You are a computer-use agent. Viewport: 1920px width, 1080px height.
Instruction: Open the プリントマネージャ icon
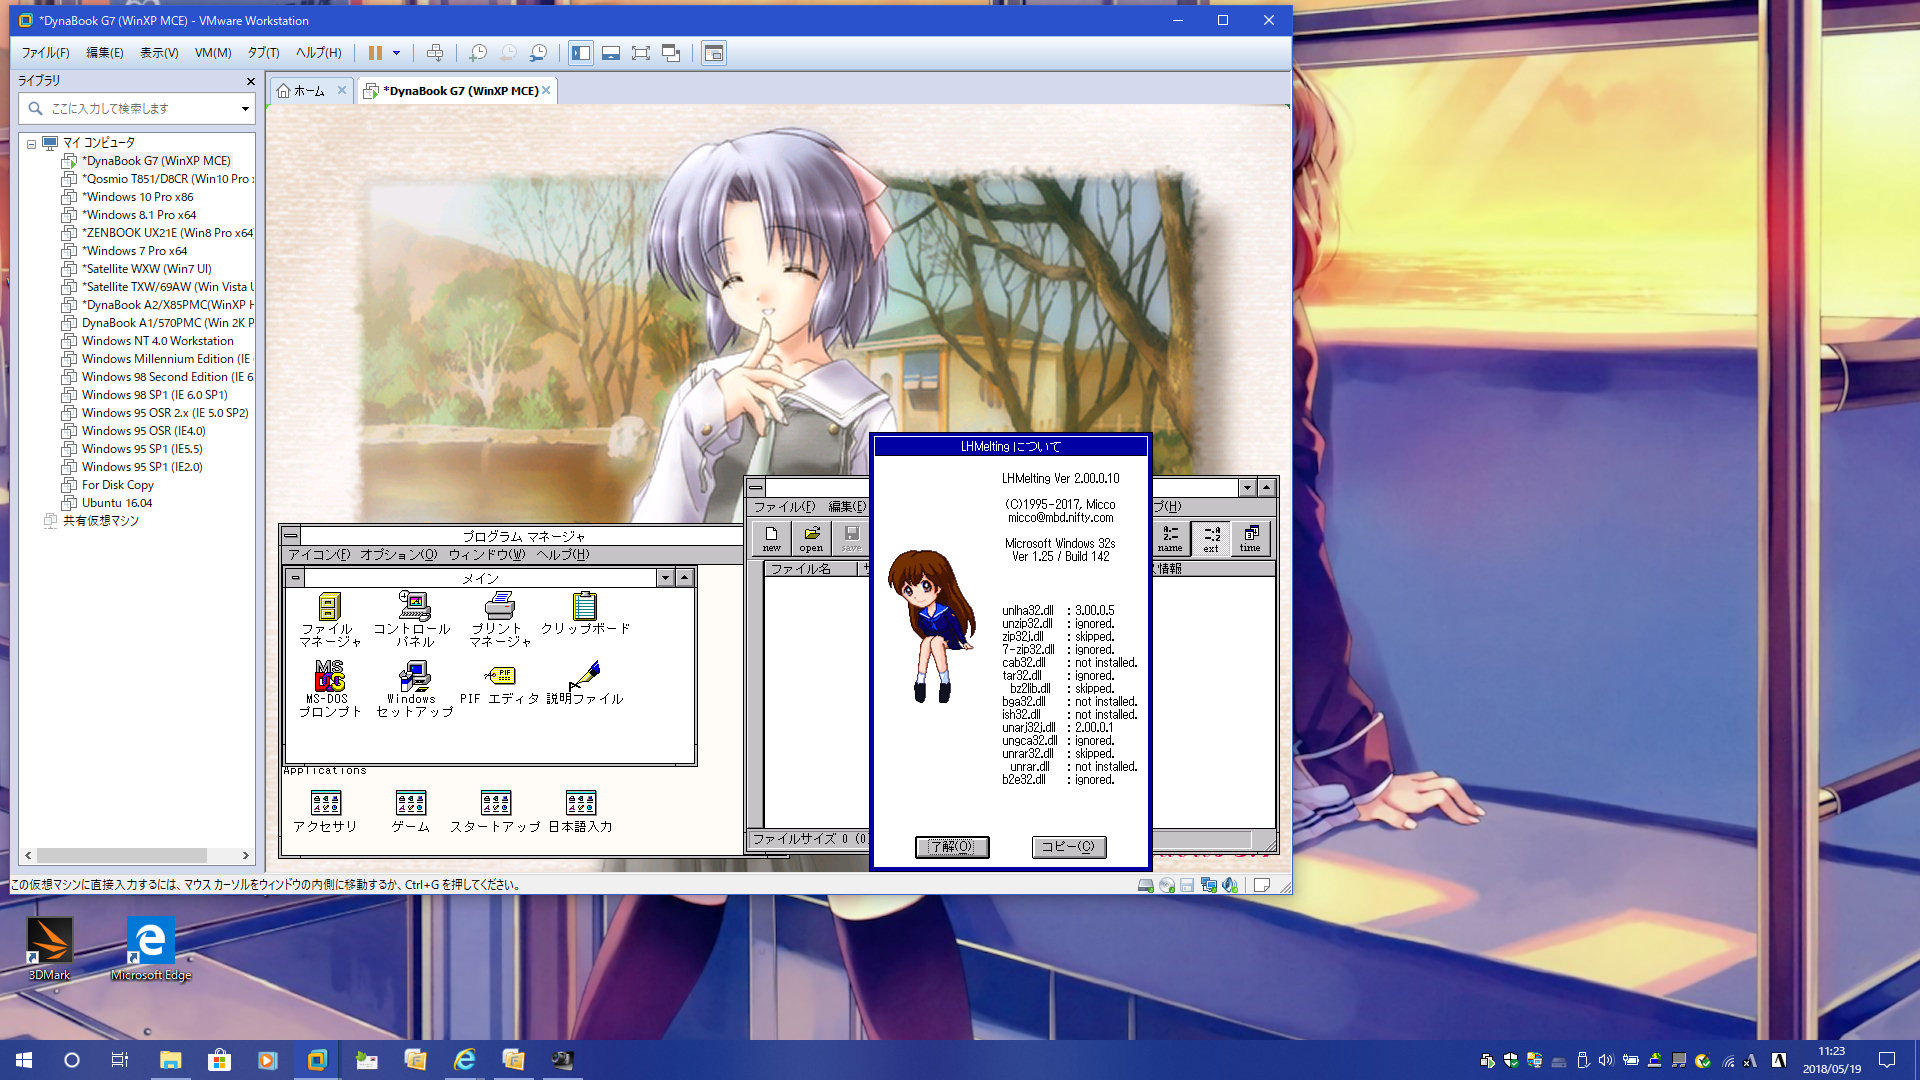[499, 619]
